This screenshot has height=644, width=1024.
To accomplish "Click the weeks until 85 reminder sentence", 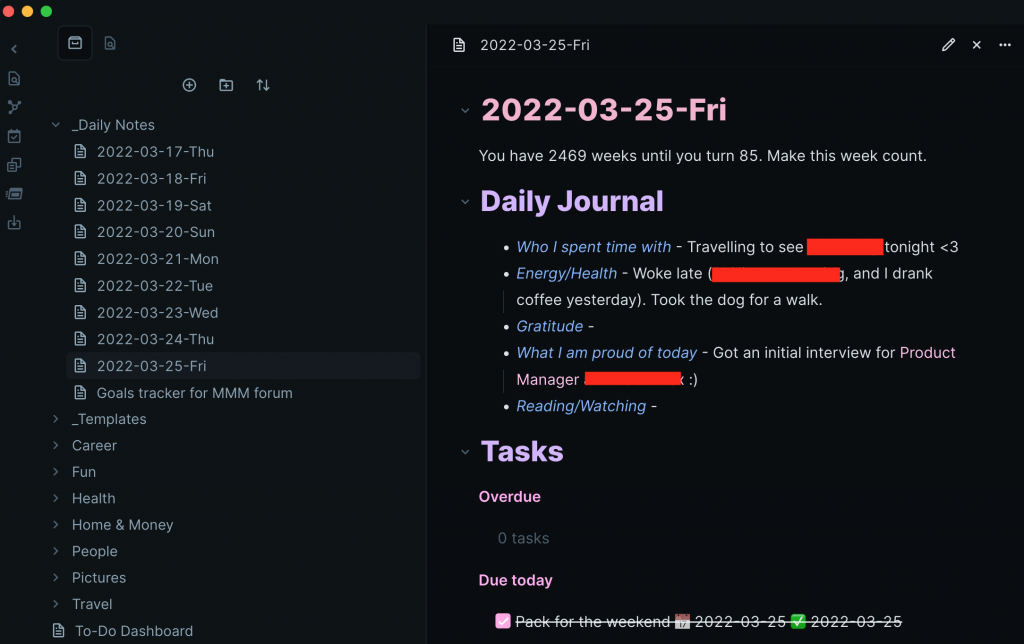I will 702,155.
